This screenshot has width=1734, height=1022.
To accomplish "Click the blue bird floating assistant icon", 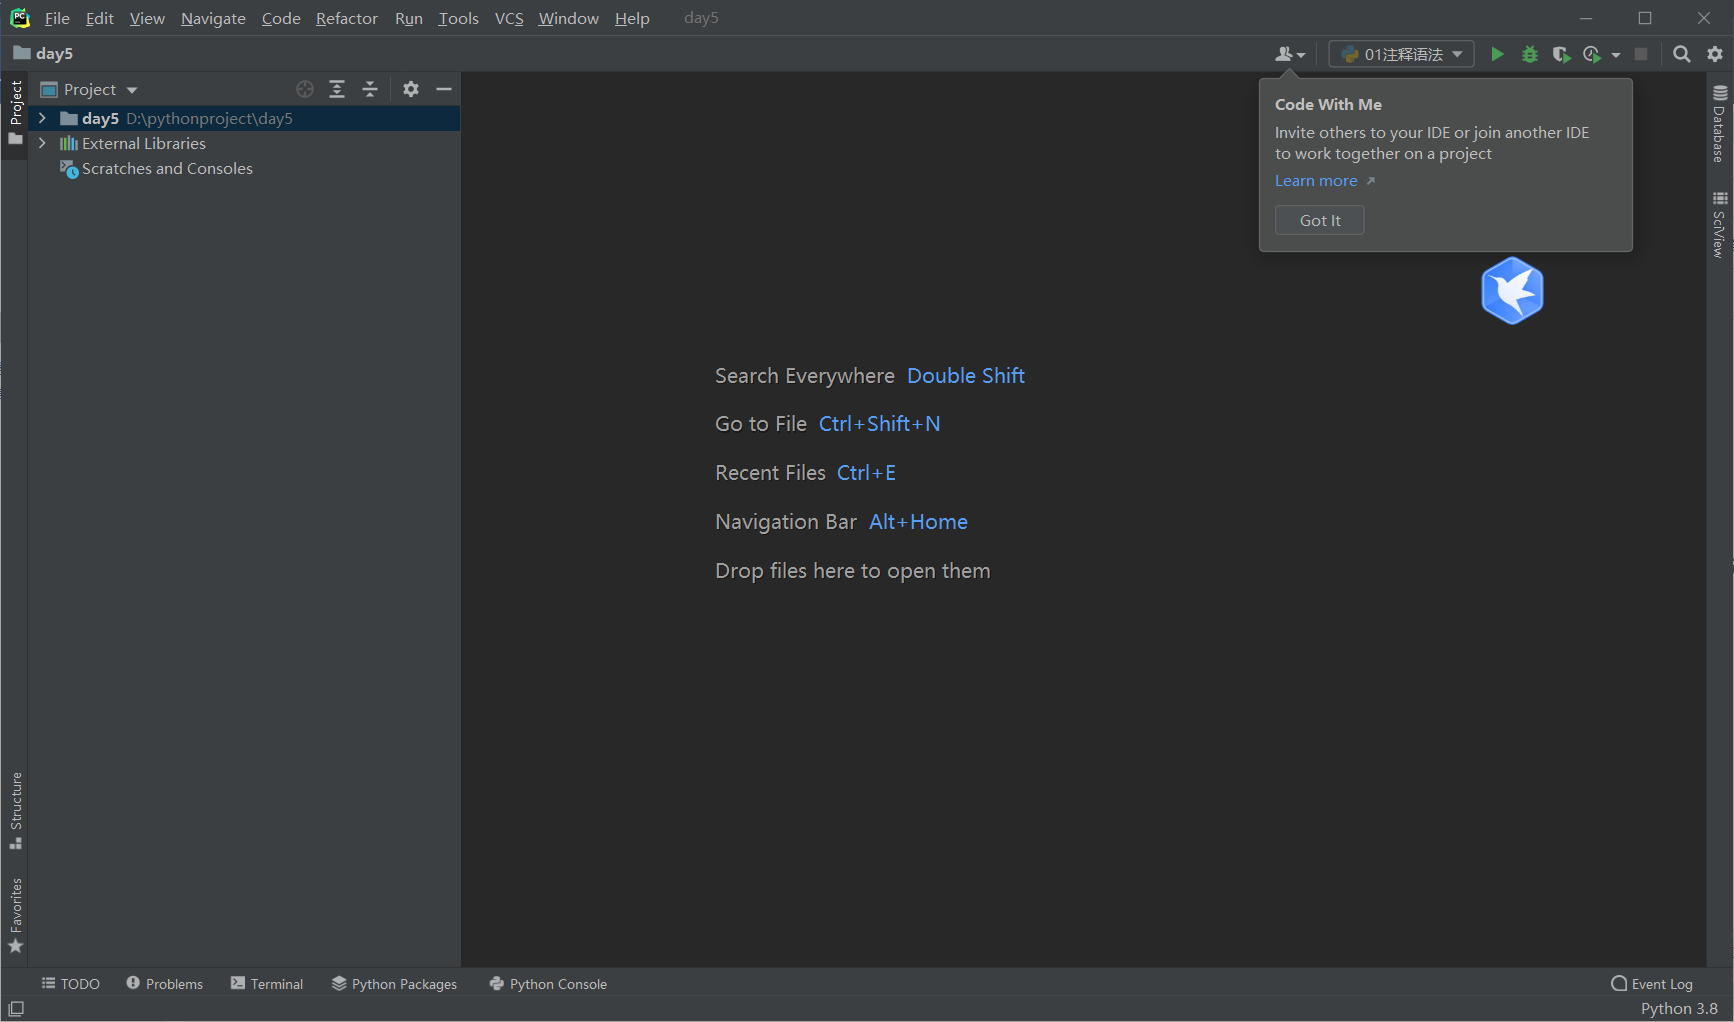I will coord(1512,291).
